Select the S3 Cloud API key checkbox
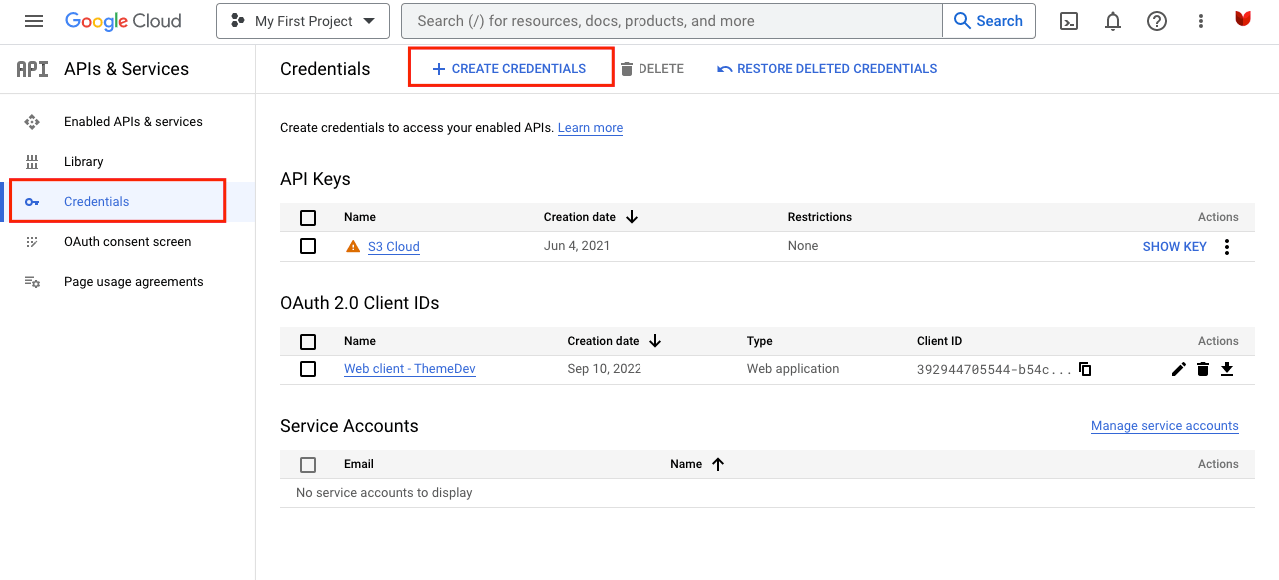1279x580 pixels. pyautogui.click(x=308, y=245)
